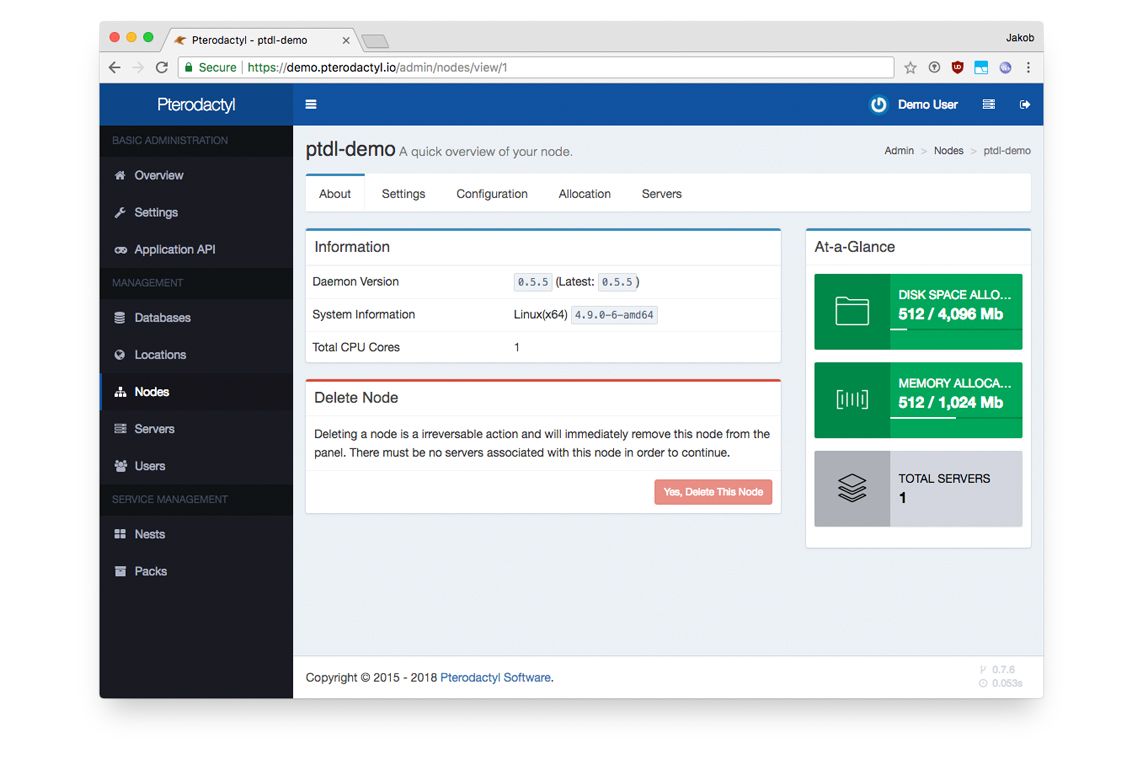Viewport: 1144px width, 758px height.
Task: Reload the page with refresh icon
Action: 162,67
